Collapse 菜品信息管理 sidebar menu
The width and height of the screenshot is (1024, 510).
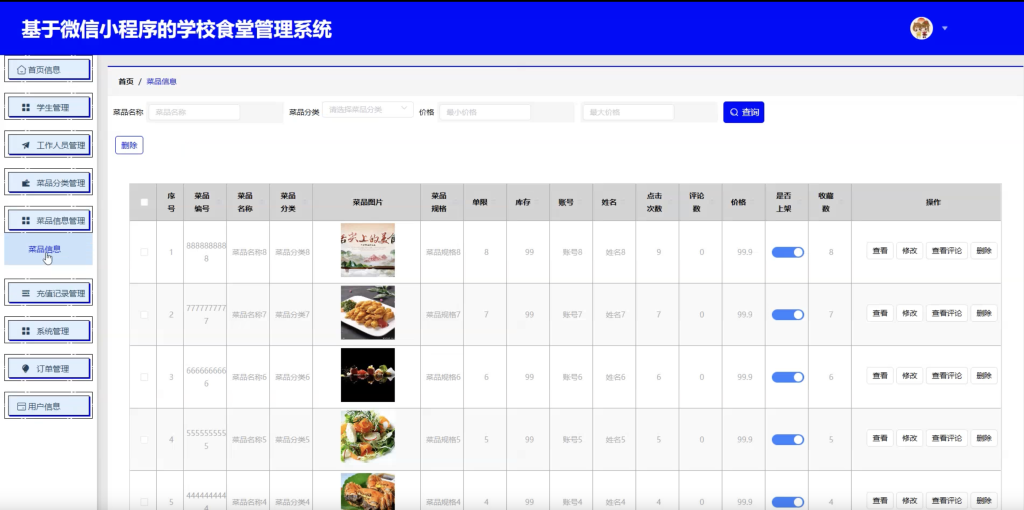(x=48, y=221)
